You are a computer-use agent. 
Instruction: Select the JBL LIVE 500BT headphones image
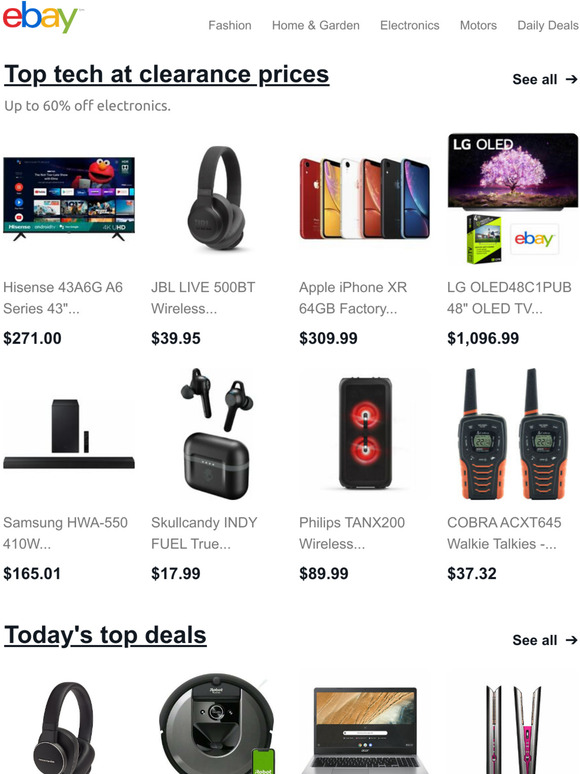(217, 198)
